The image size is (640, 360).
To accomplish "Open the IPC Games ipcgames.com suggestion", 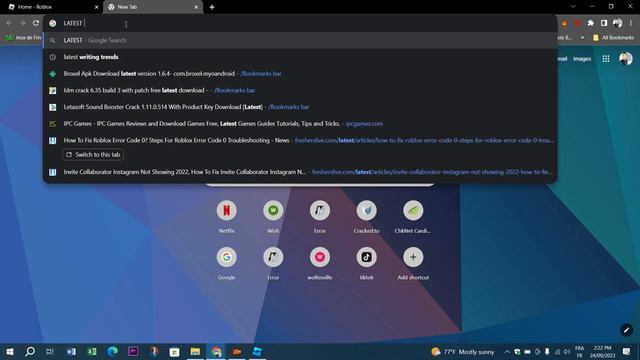I will (x=300, y=124).
